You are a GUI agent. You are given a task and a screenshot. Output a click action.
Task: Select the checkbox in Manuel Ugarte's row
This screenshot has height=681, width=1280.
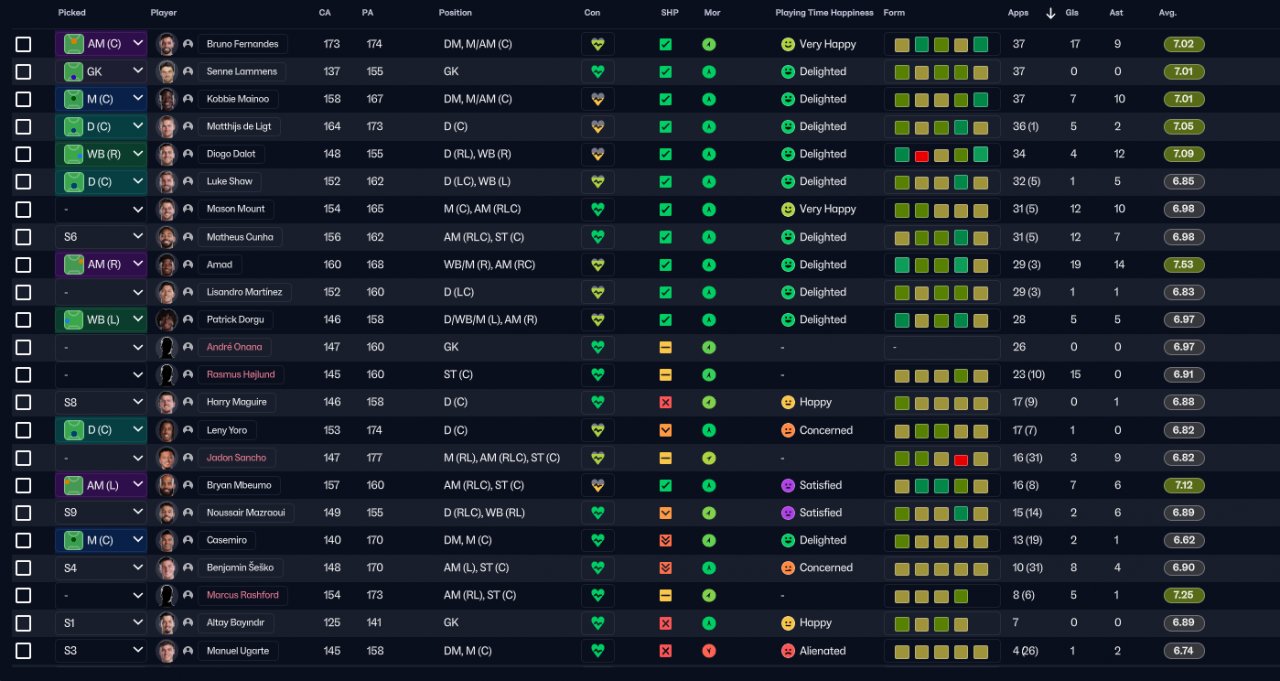pos(23,651)
